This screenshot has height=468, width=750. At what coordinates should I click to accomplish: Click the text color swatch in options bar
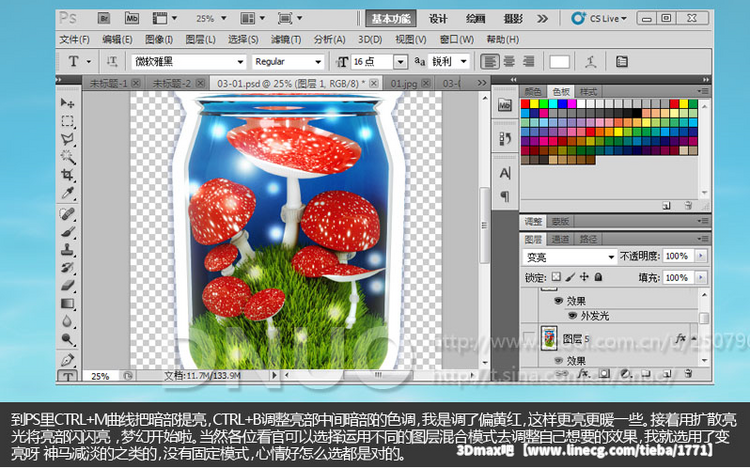tap(559, 62)
